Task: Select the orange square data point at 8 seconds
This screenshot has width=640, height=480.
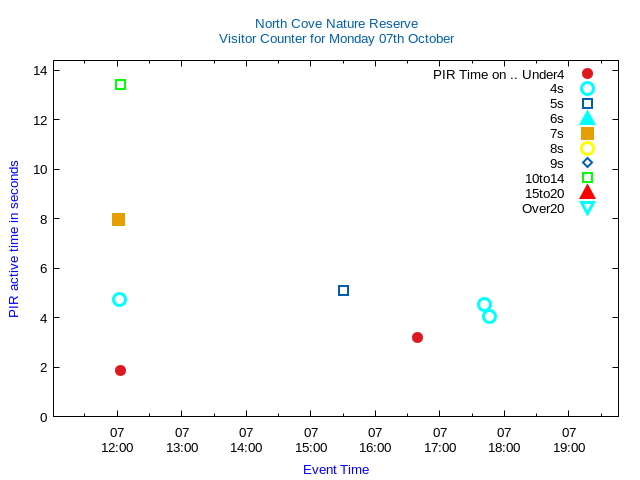Action: [118, 219]
